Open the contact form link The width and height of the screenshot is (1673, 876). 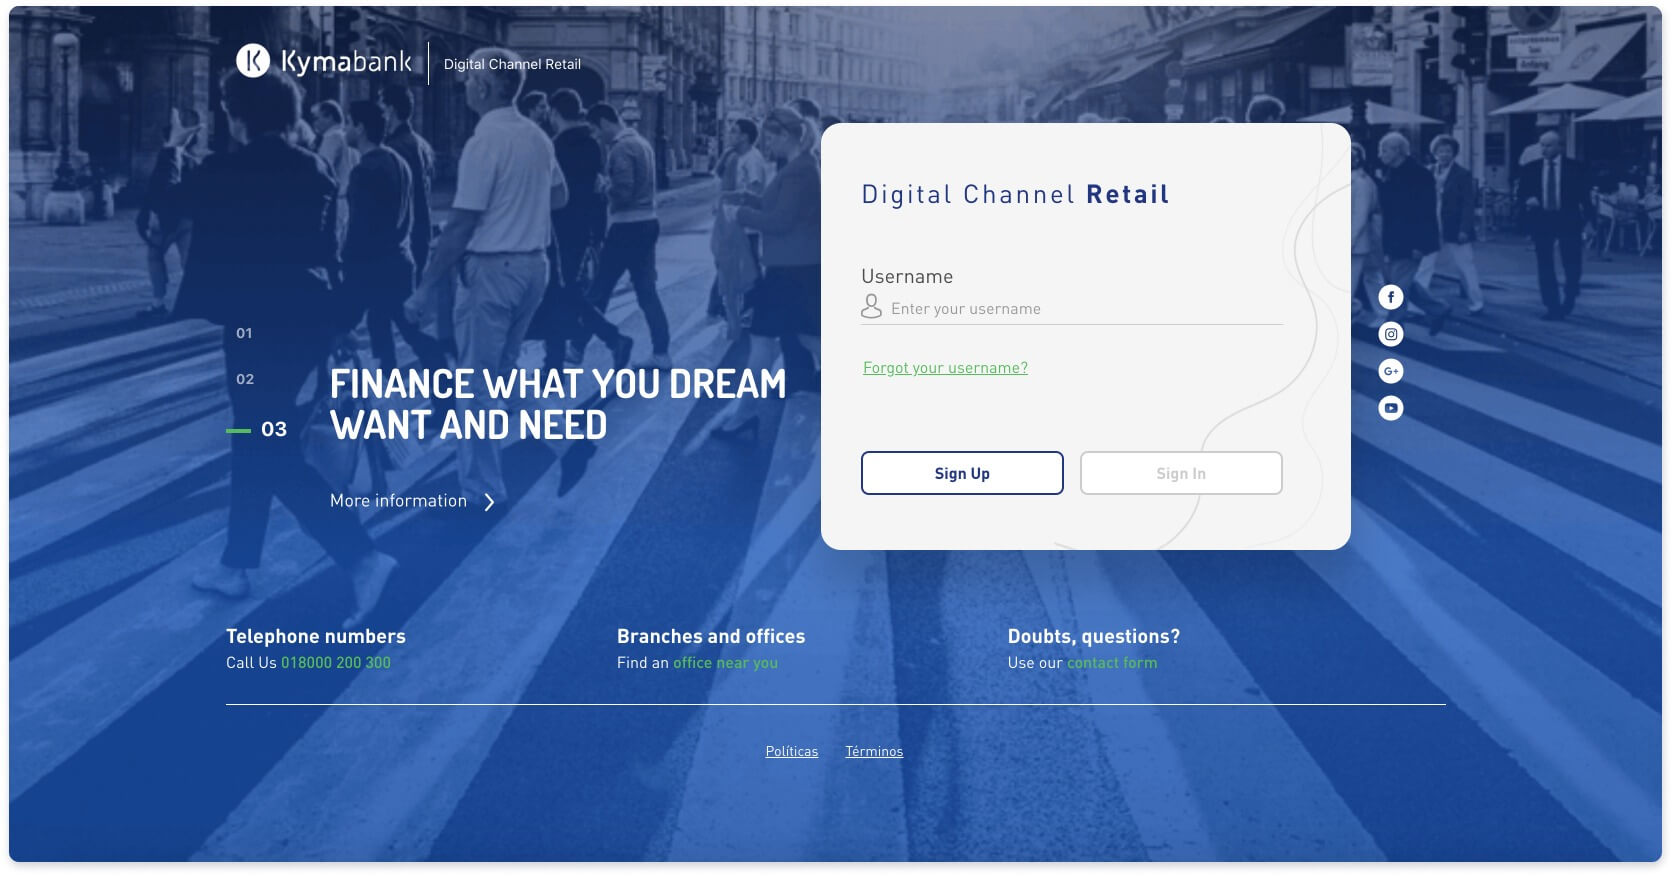coord(1112,663)
